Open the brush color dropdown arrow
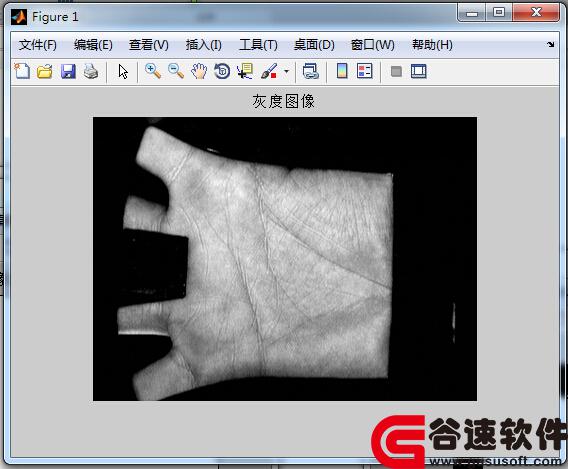The height and width of the screenshot is (469, 568). coord(287,71)
